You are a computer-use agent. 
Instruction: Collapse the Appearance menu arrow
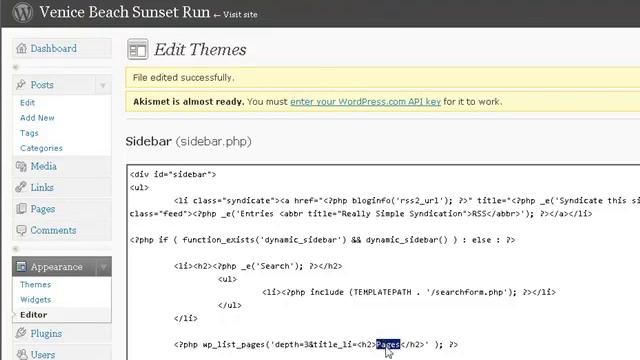pos(103,267)
